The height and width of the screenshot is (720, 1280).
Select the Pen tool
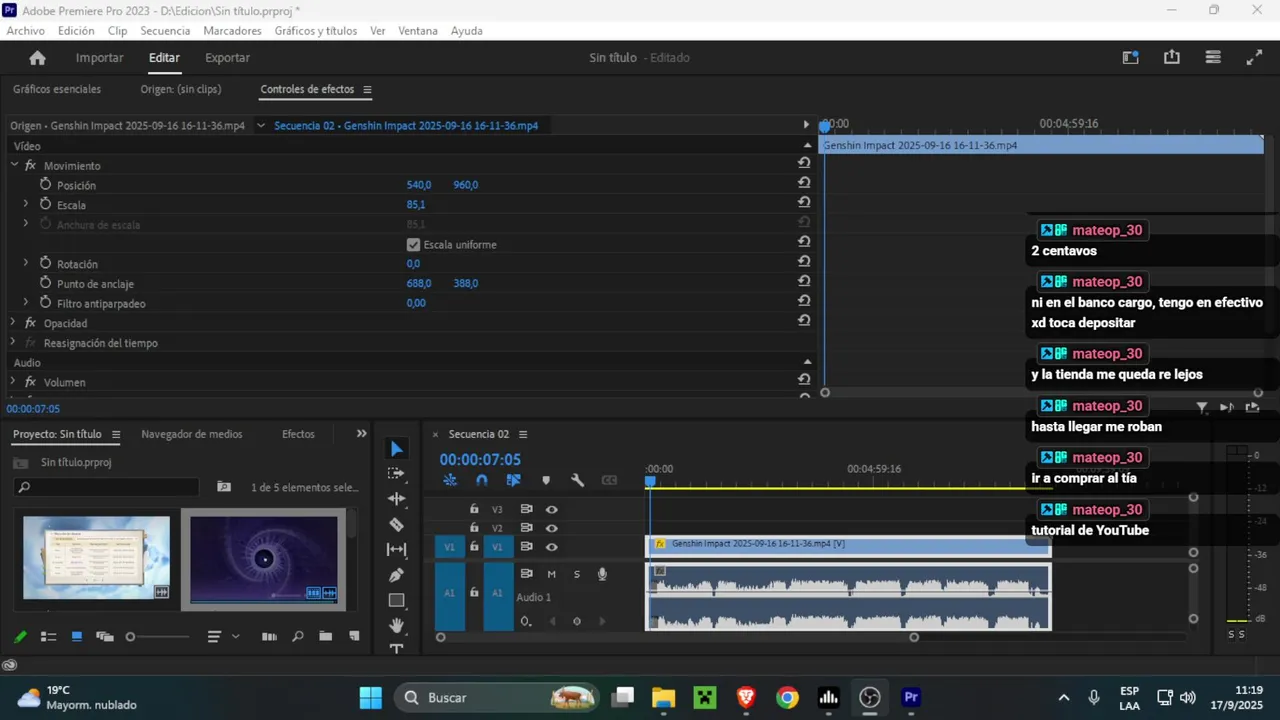[397, 575]
